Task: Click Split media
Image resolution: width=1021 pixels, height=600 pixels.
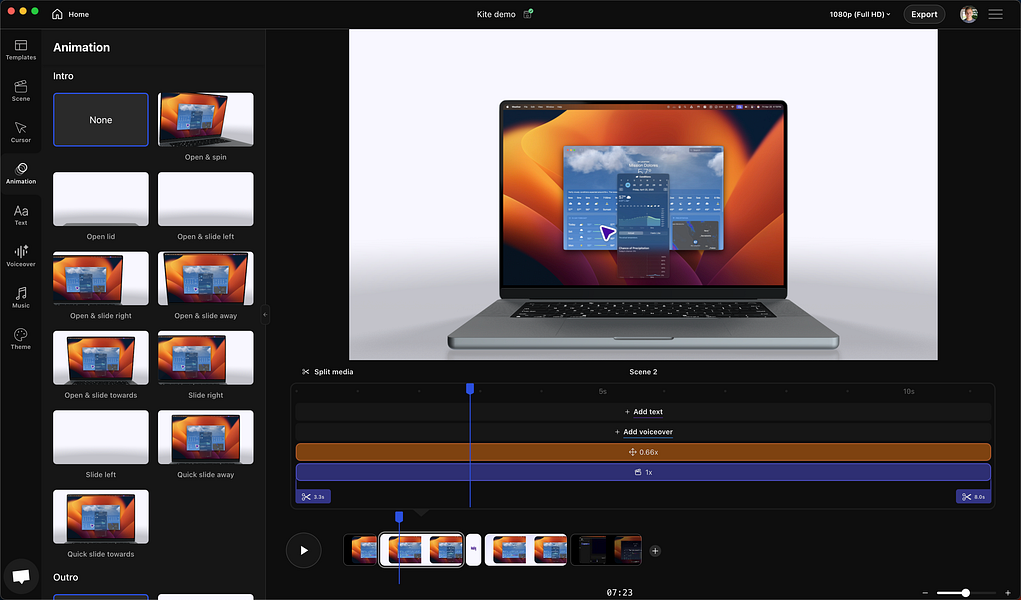Action: tap(328, 372)
